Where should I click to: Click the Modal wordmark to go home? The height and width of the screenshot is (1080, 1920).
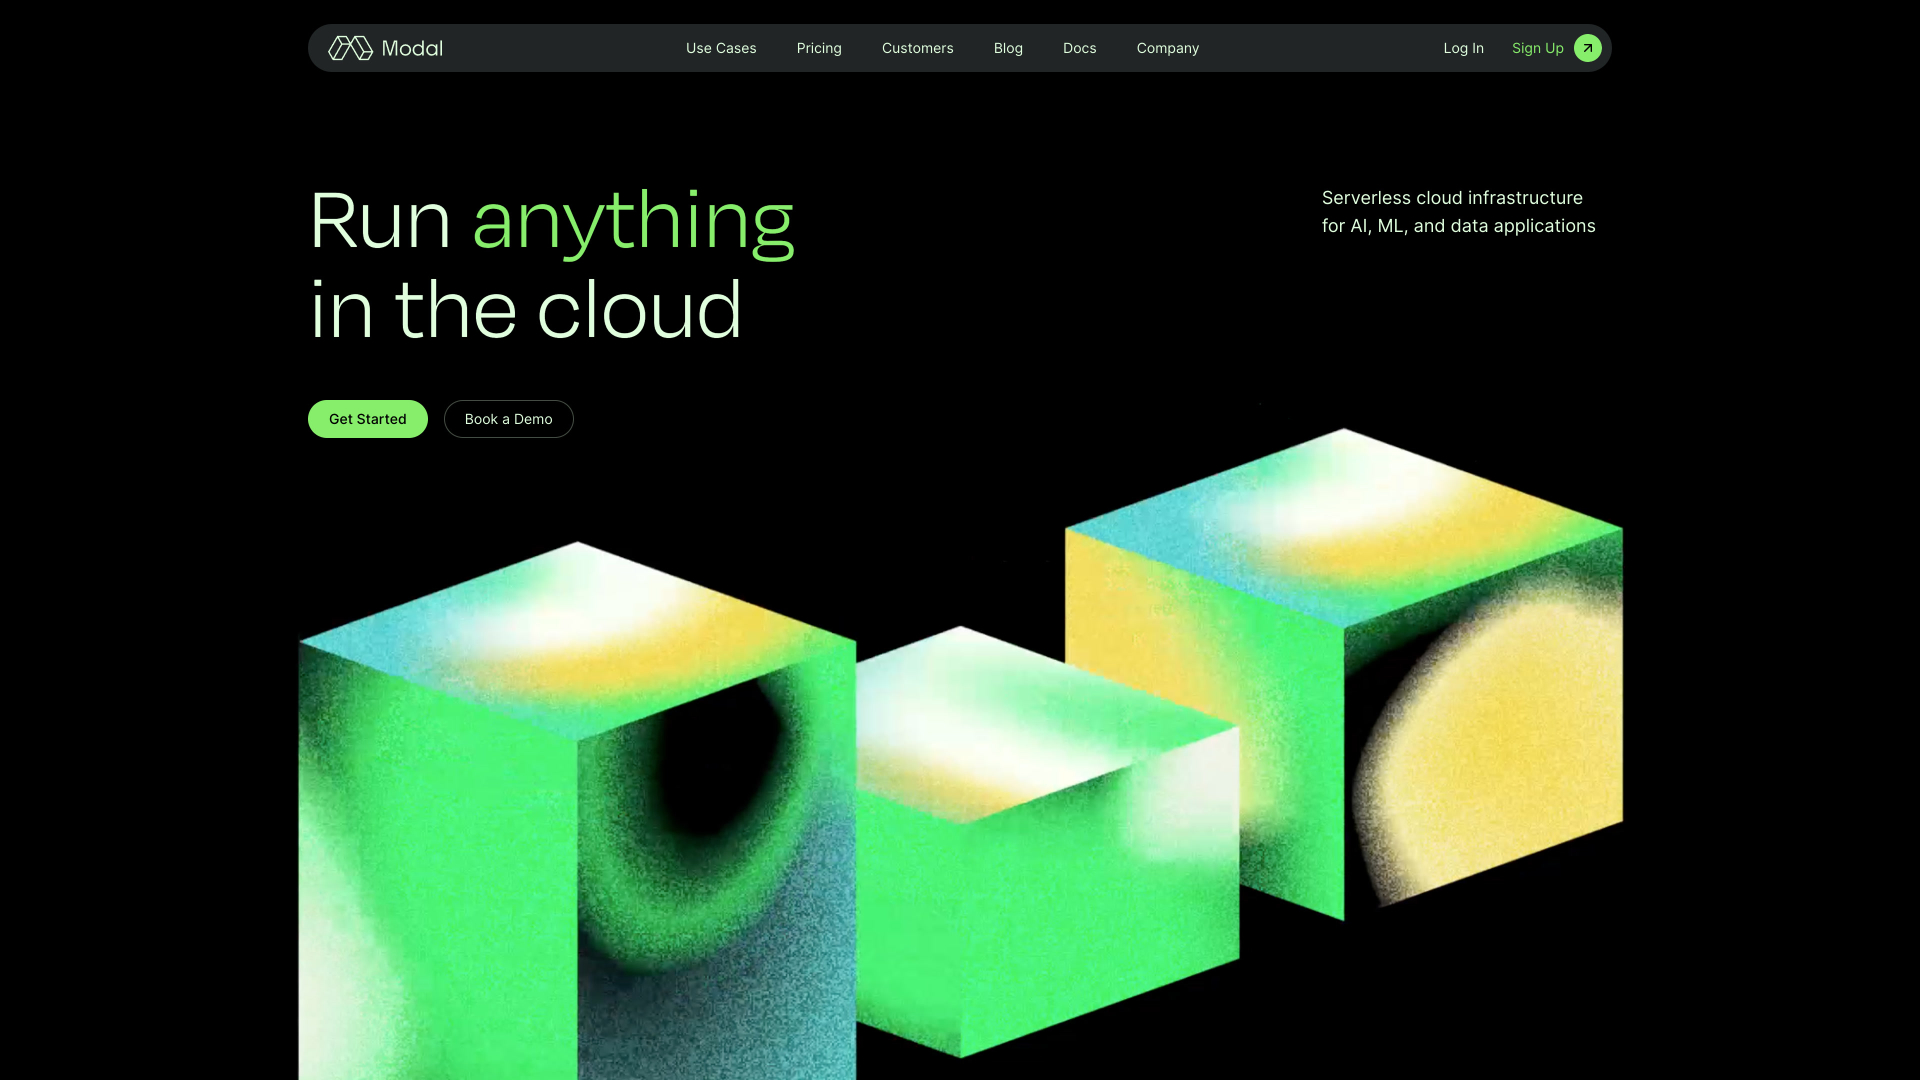412,47
